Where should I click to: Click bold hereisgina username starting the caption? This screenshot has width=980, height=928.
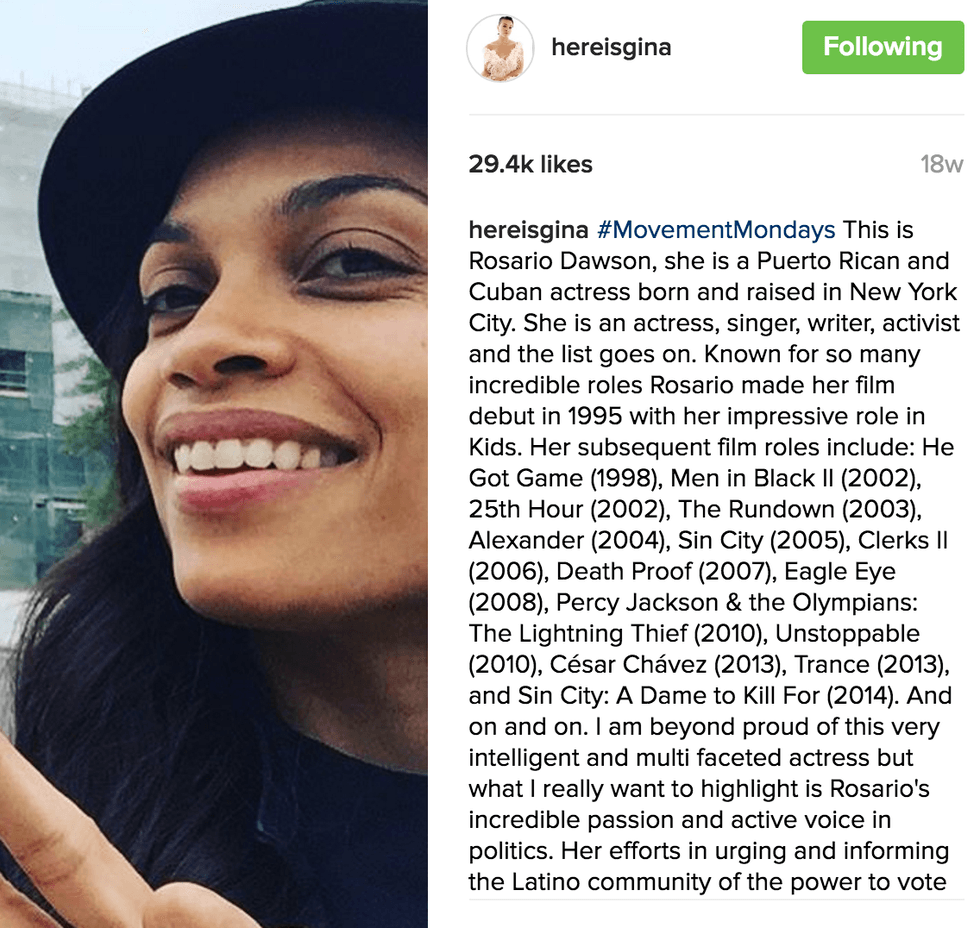tap(528, 230)
